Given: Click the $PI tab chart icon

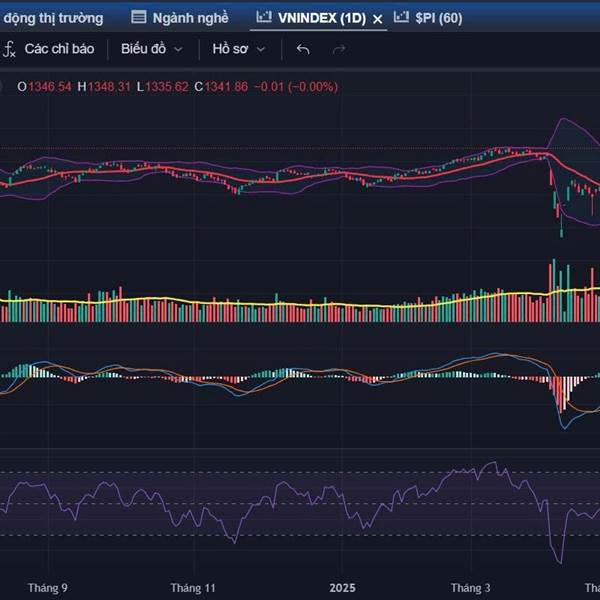Looking at the screenshot, I should pos(401,16).
